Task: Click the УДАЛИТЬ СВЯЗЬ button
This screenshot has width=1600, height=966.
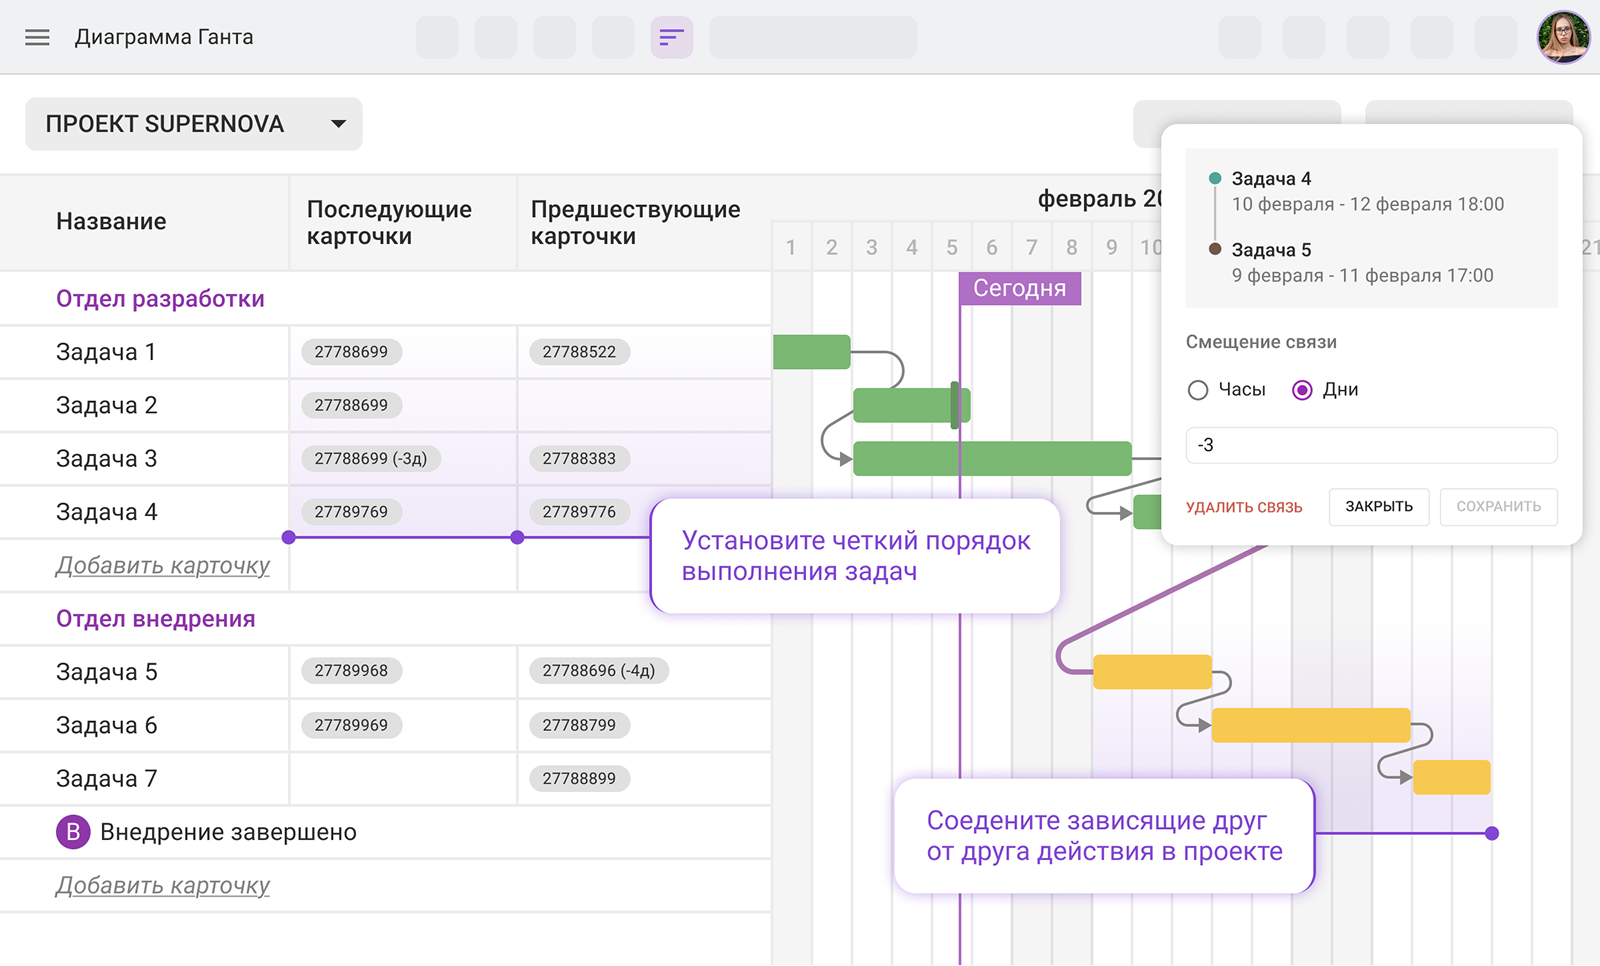Action: coord(1244,507)
